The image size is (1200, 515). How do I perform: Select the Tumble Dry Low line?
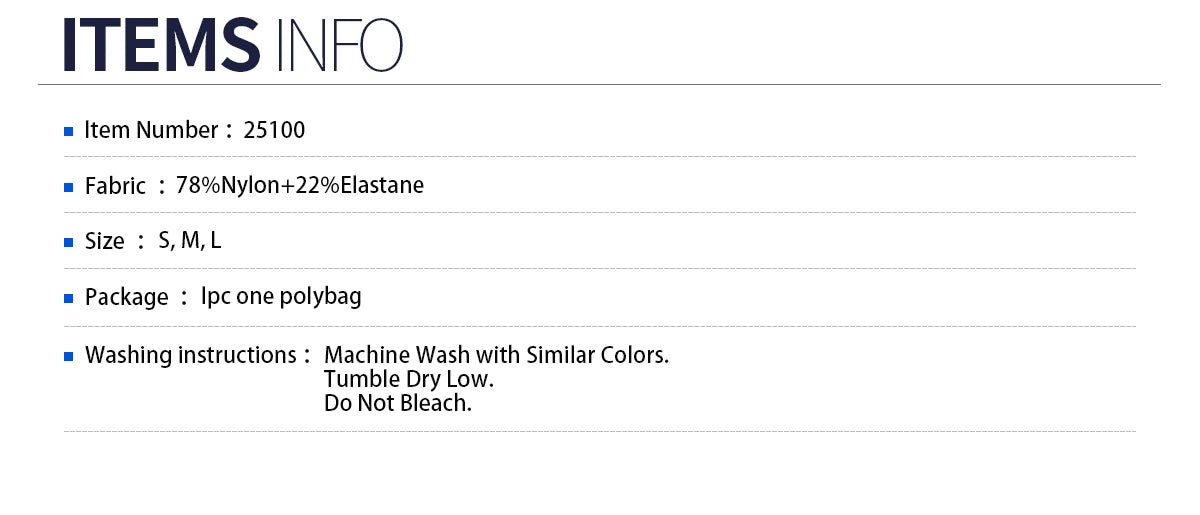[x=409, y=380]
